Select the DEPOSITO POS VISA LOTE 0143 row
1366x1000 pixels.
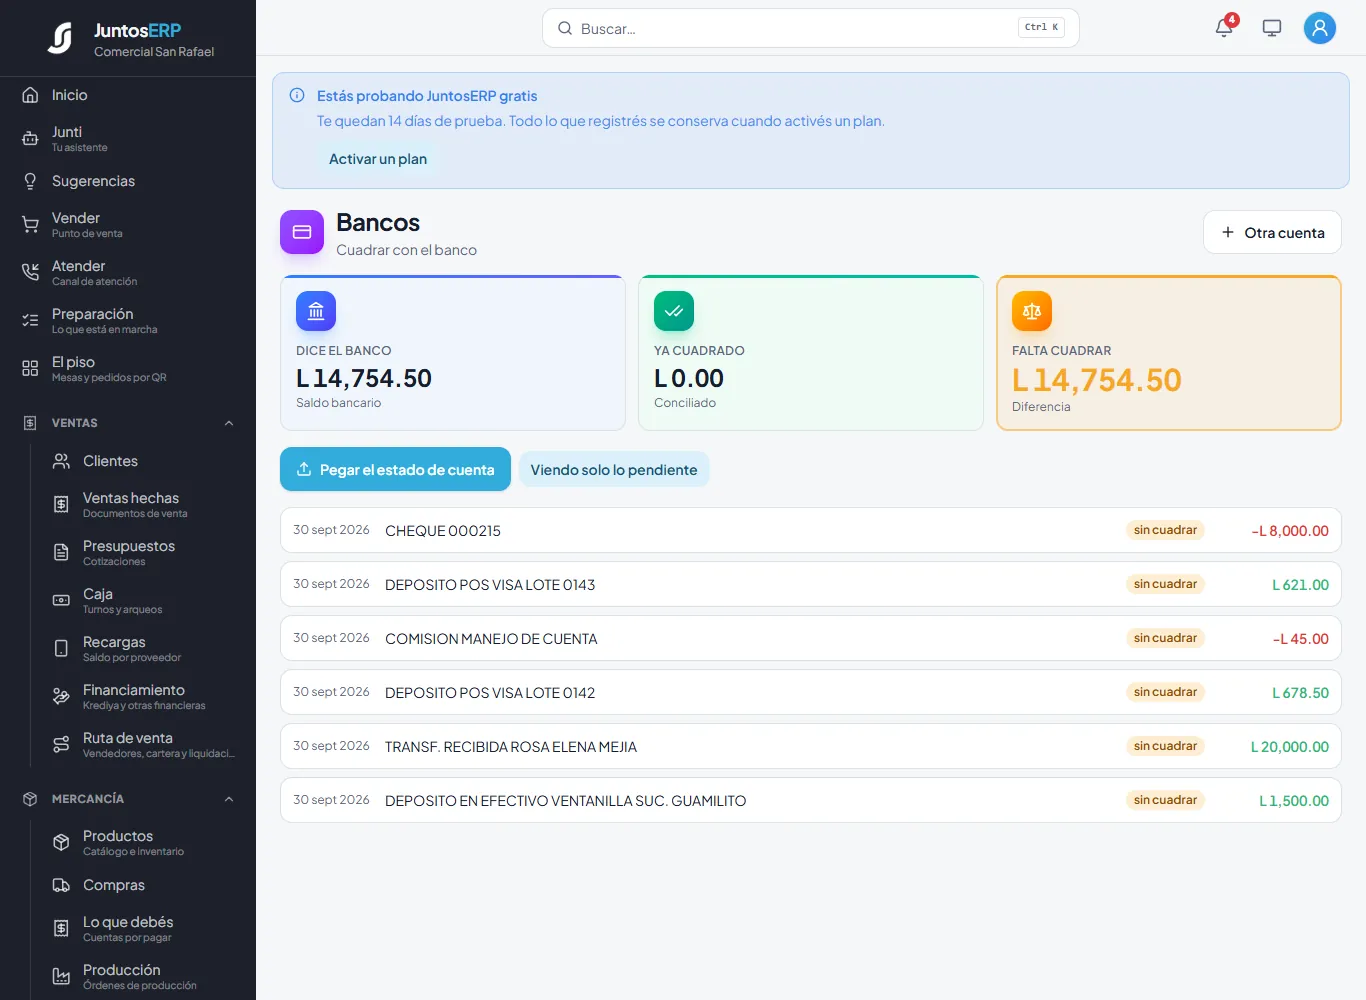[811, 584]
